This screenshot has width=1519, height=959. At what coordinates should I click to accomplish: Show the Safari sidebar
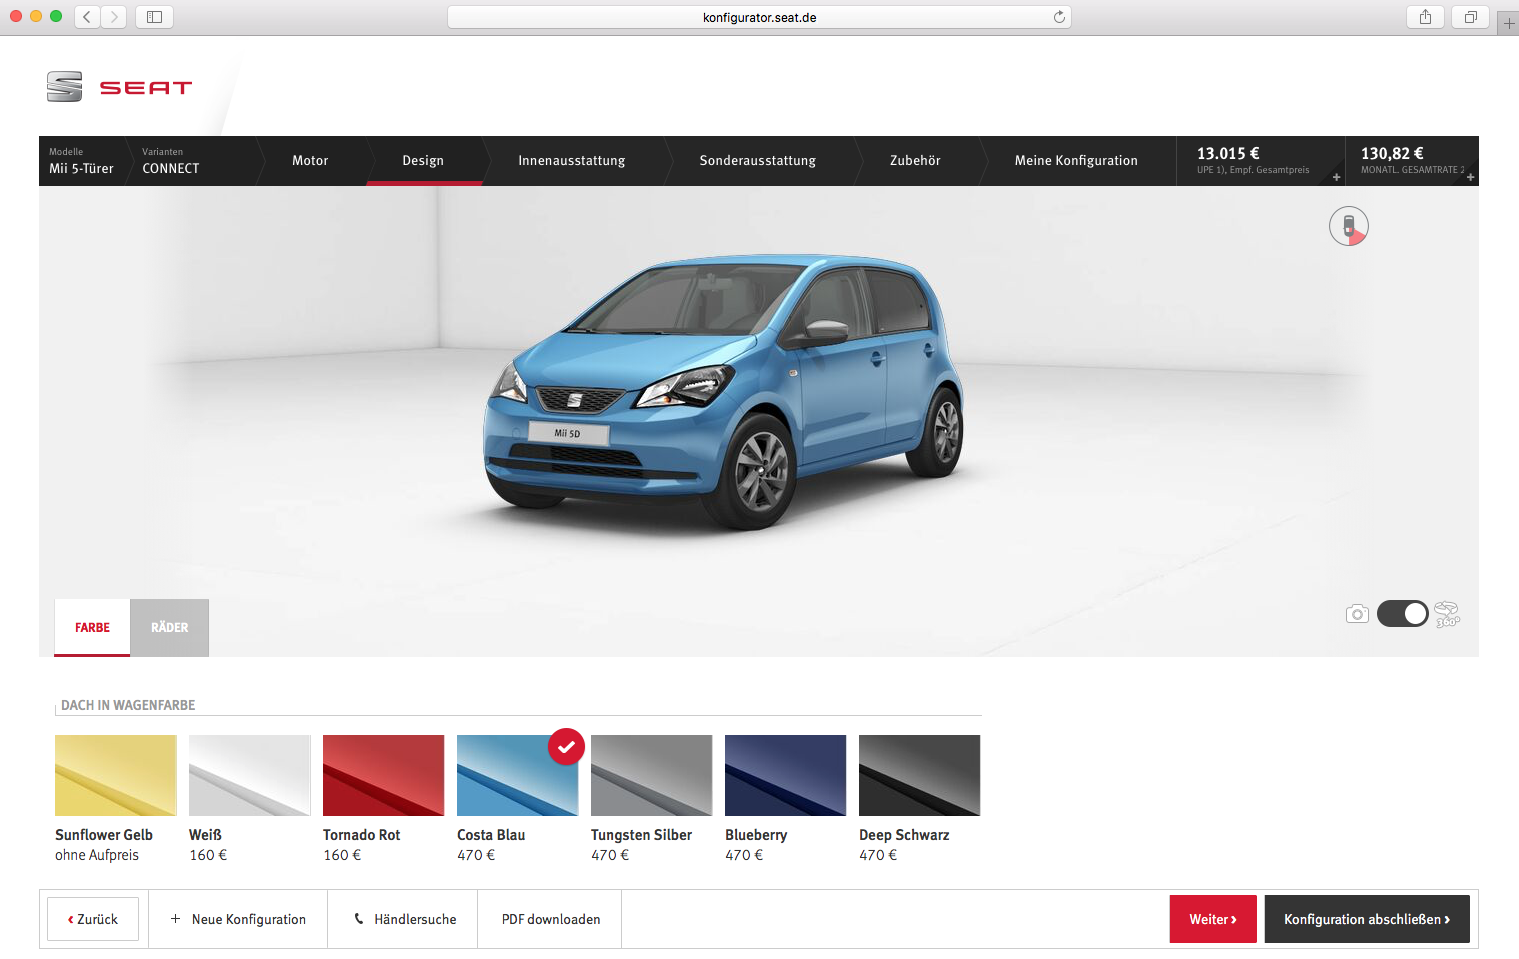(154, 17)
